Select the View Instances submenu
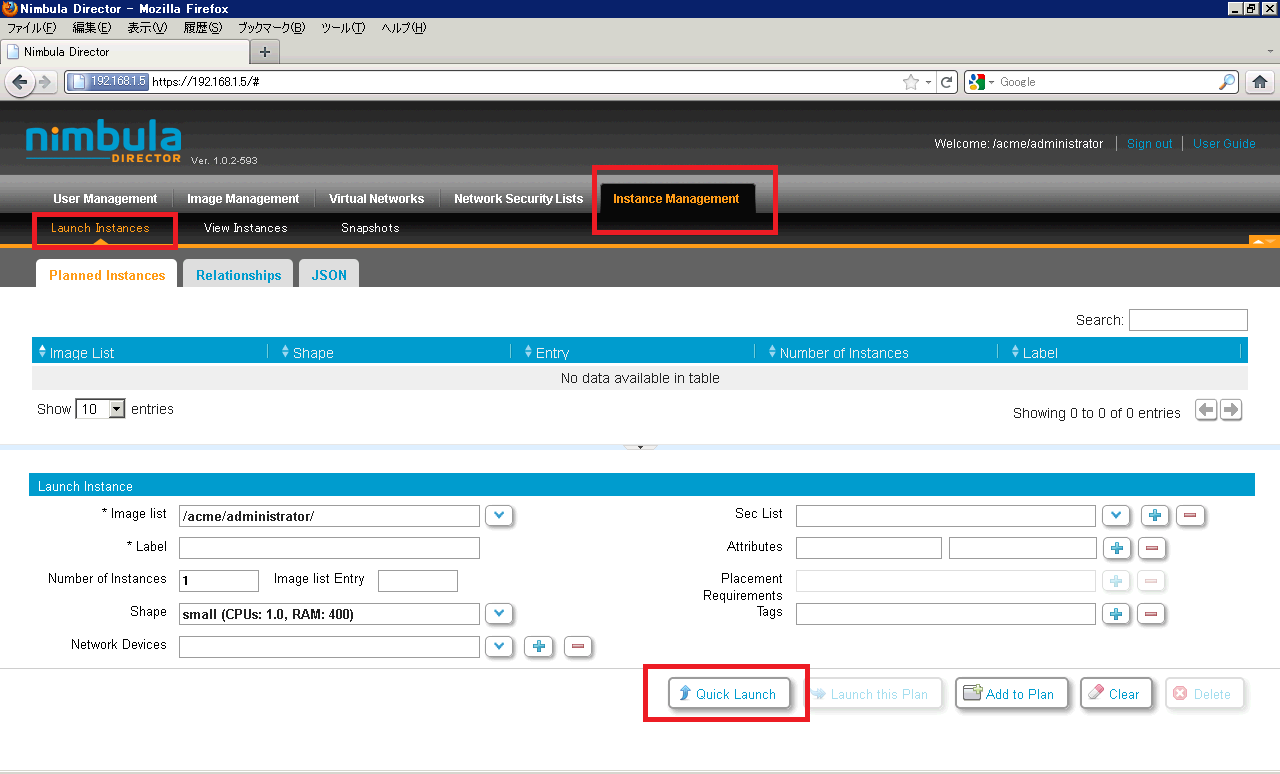The width and height of the screenshot is (1280, 774). coord(245,228)
